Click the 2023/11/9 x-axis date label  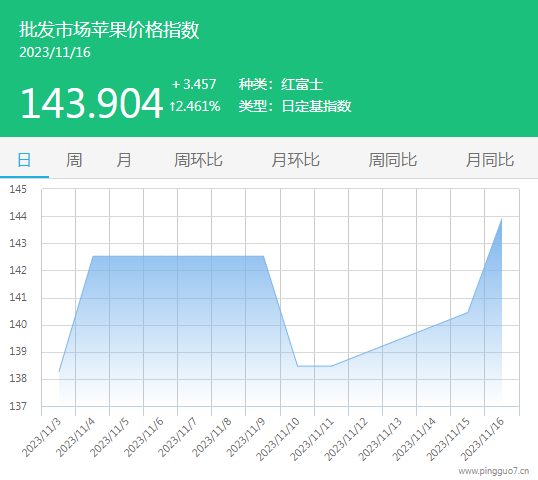[246, 437]
